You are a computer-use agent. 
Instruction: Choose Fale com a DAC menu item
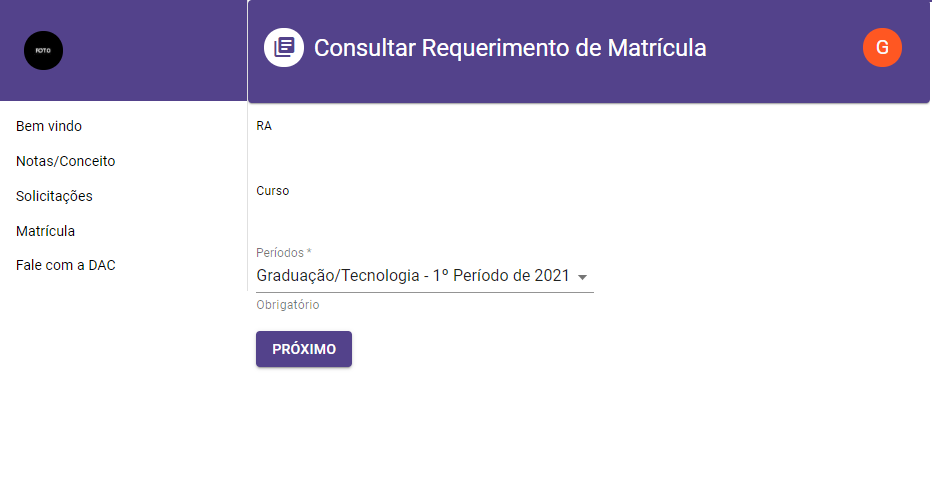(x=65, y=265)
